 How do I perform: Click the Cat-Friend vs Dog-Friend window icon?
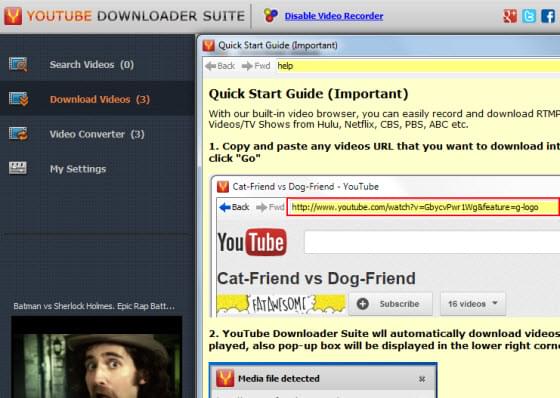(x=222, y=186)
